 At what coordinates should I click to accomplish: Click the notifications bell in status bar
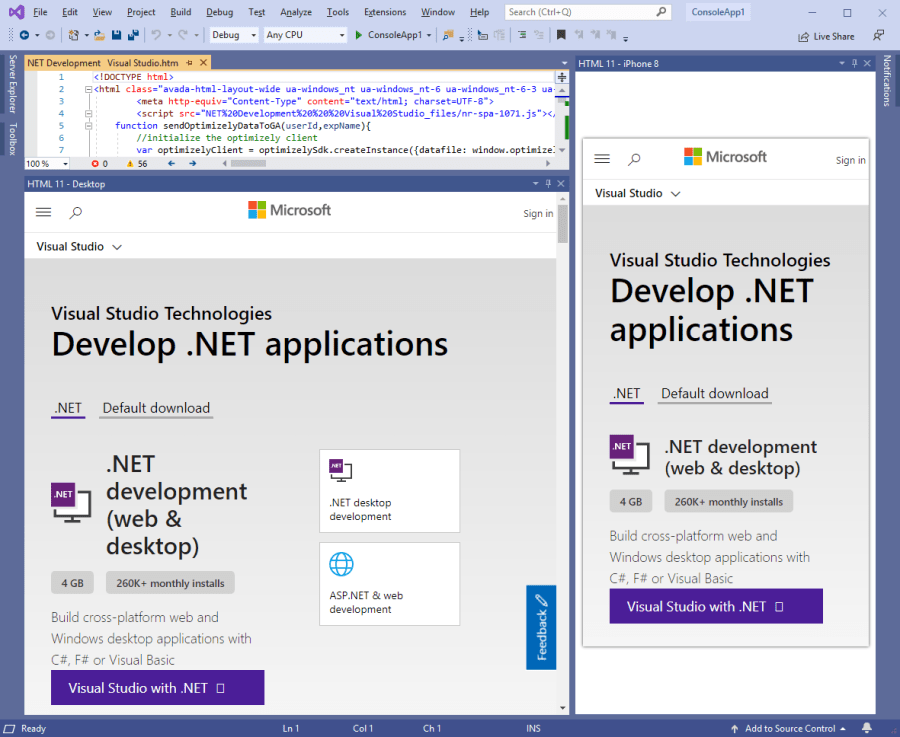[x=867, y=728]
